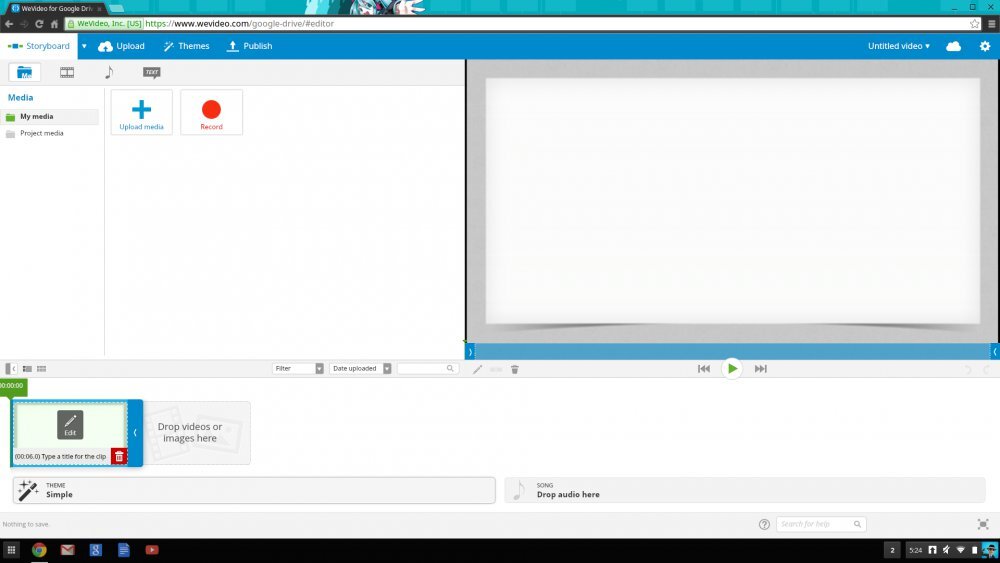Open Google Search from the shelf
The width and height of the screenshot is (1000, 563).
point(96,550)
